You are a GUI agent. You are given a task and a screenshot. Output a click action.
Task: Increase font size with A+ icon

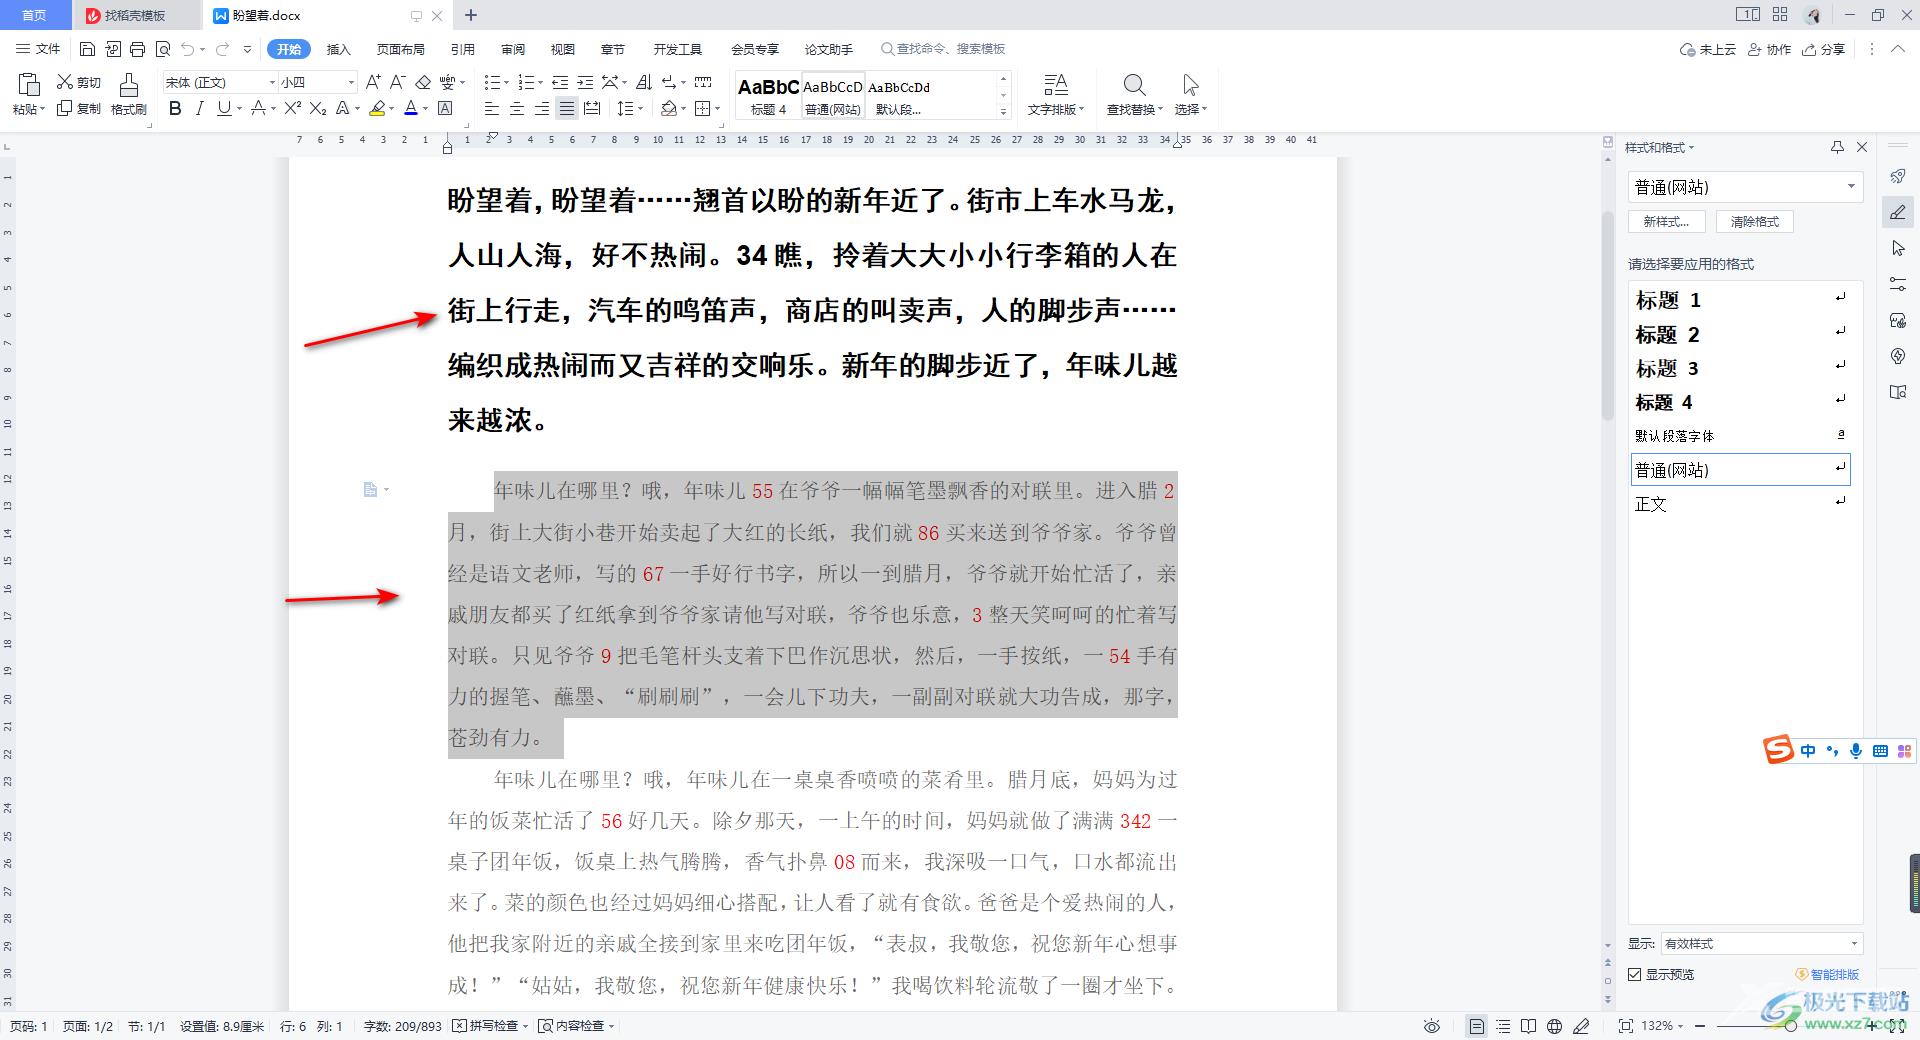point(373,82)
